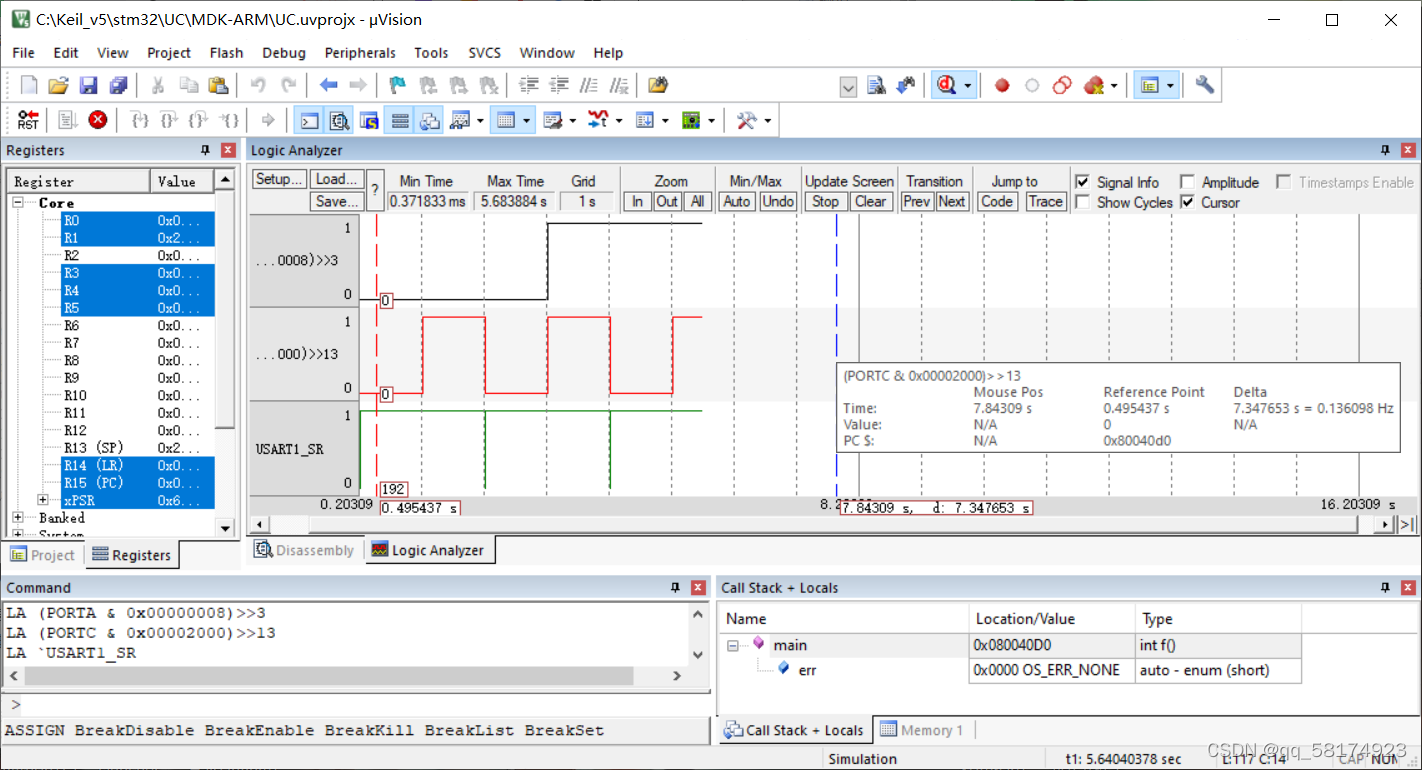1422x770 pixels.
Task: Enable the Show Cycles checkbox
Action: coord(1082,202)
